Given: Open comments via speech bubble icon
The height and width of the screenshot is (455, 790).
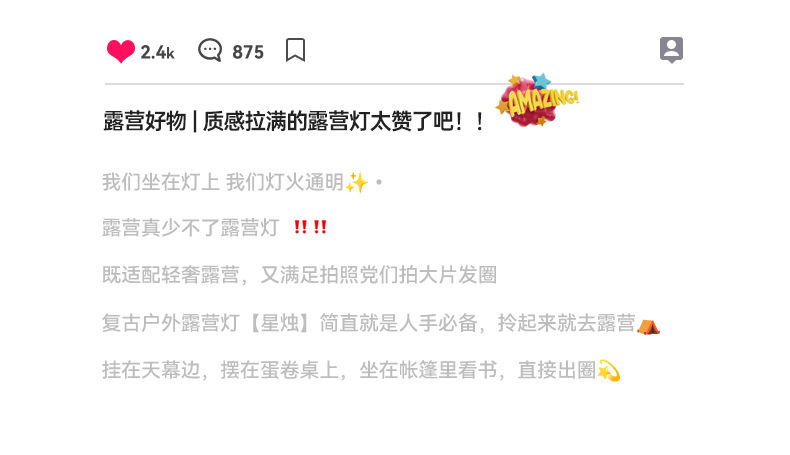Looking at the screenshot, I should (210, 50).
